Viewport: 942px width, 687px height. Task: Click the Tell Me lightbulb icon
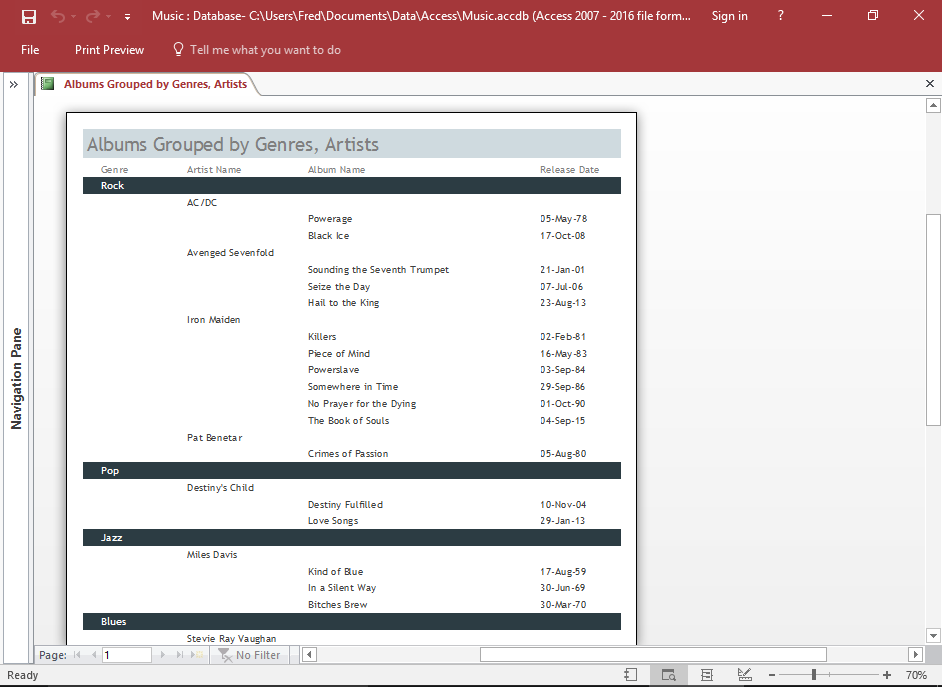(177, 49)
